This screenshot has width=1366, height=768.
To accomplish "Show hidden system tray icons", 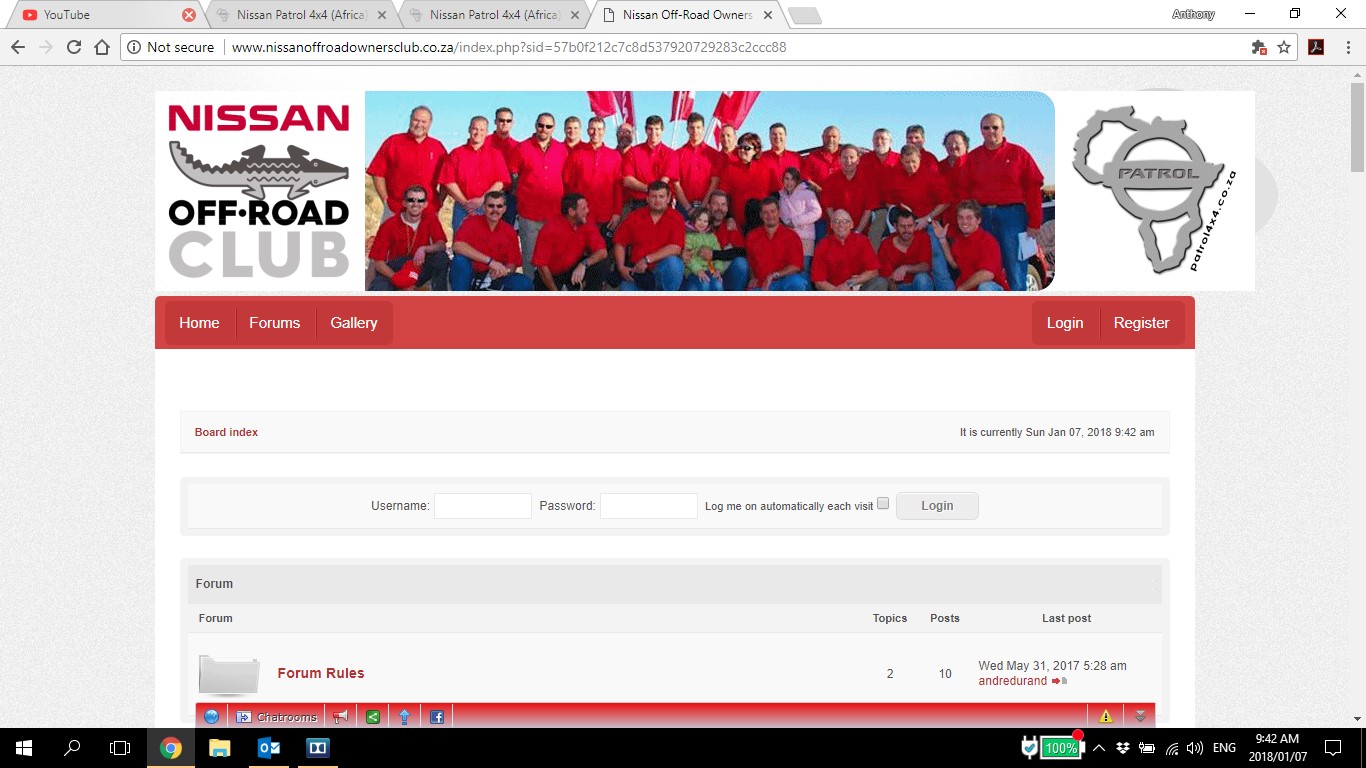I will tap(1099, 748).
